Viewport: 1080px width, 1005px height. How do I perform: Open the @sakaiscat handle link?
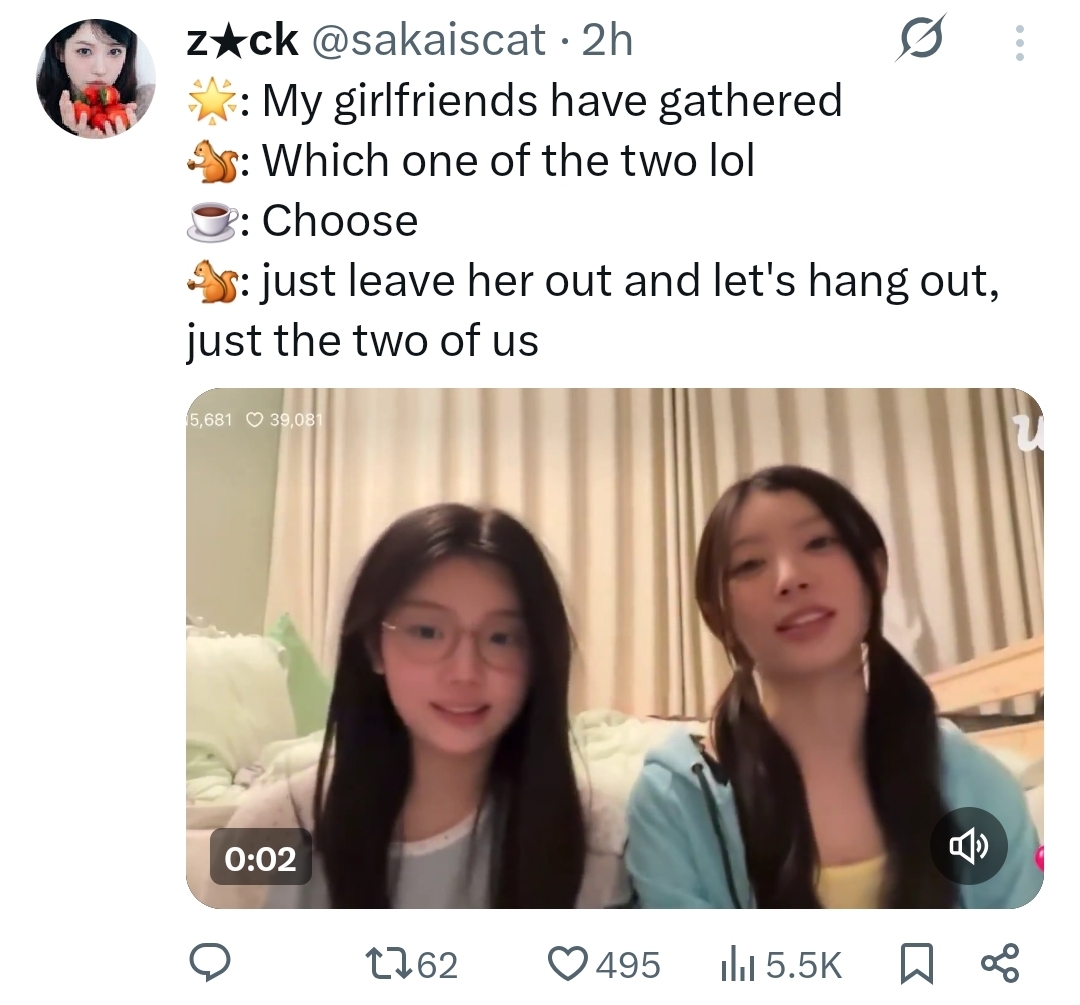429,40
